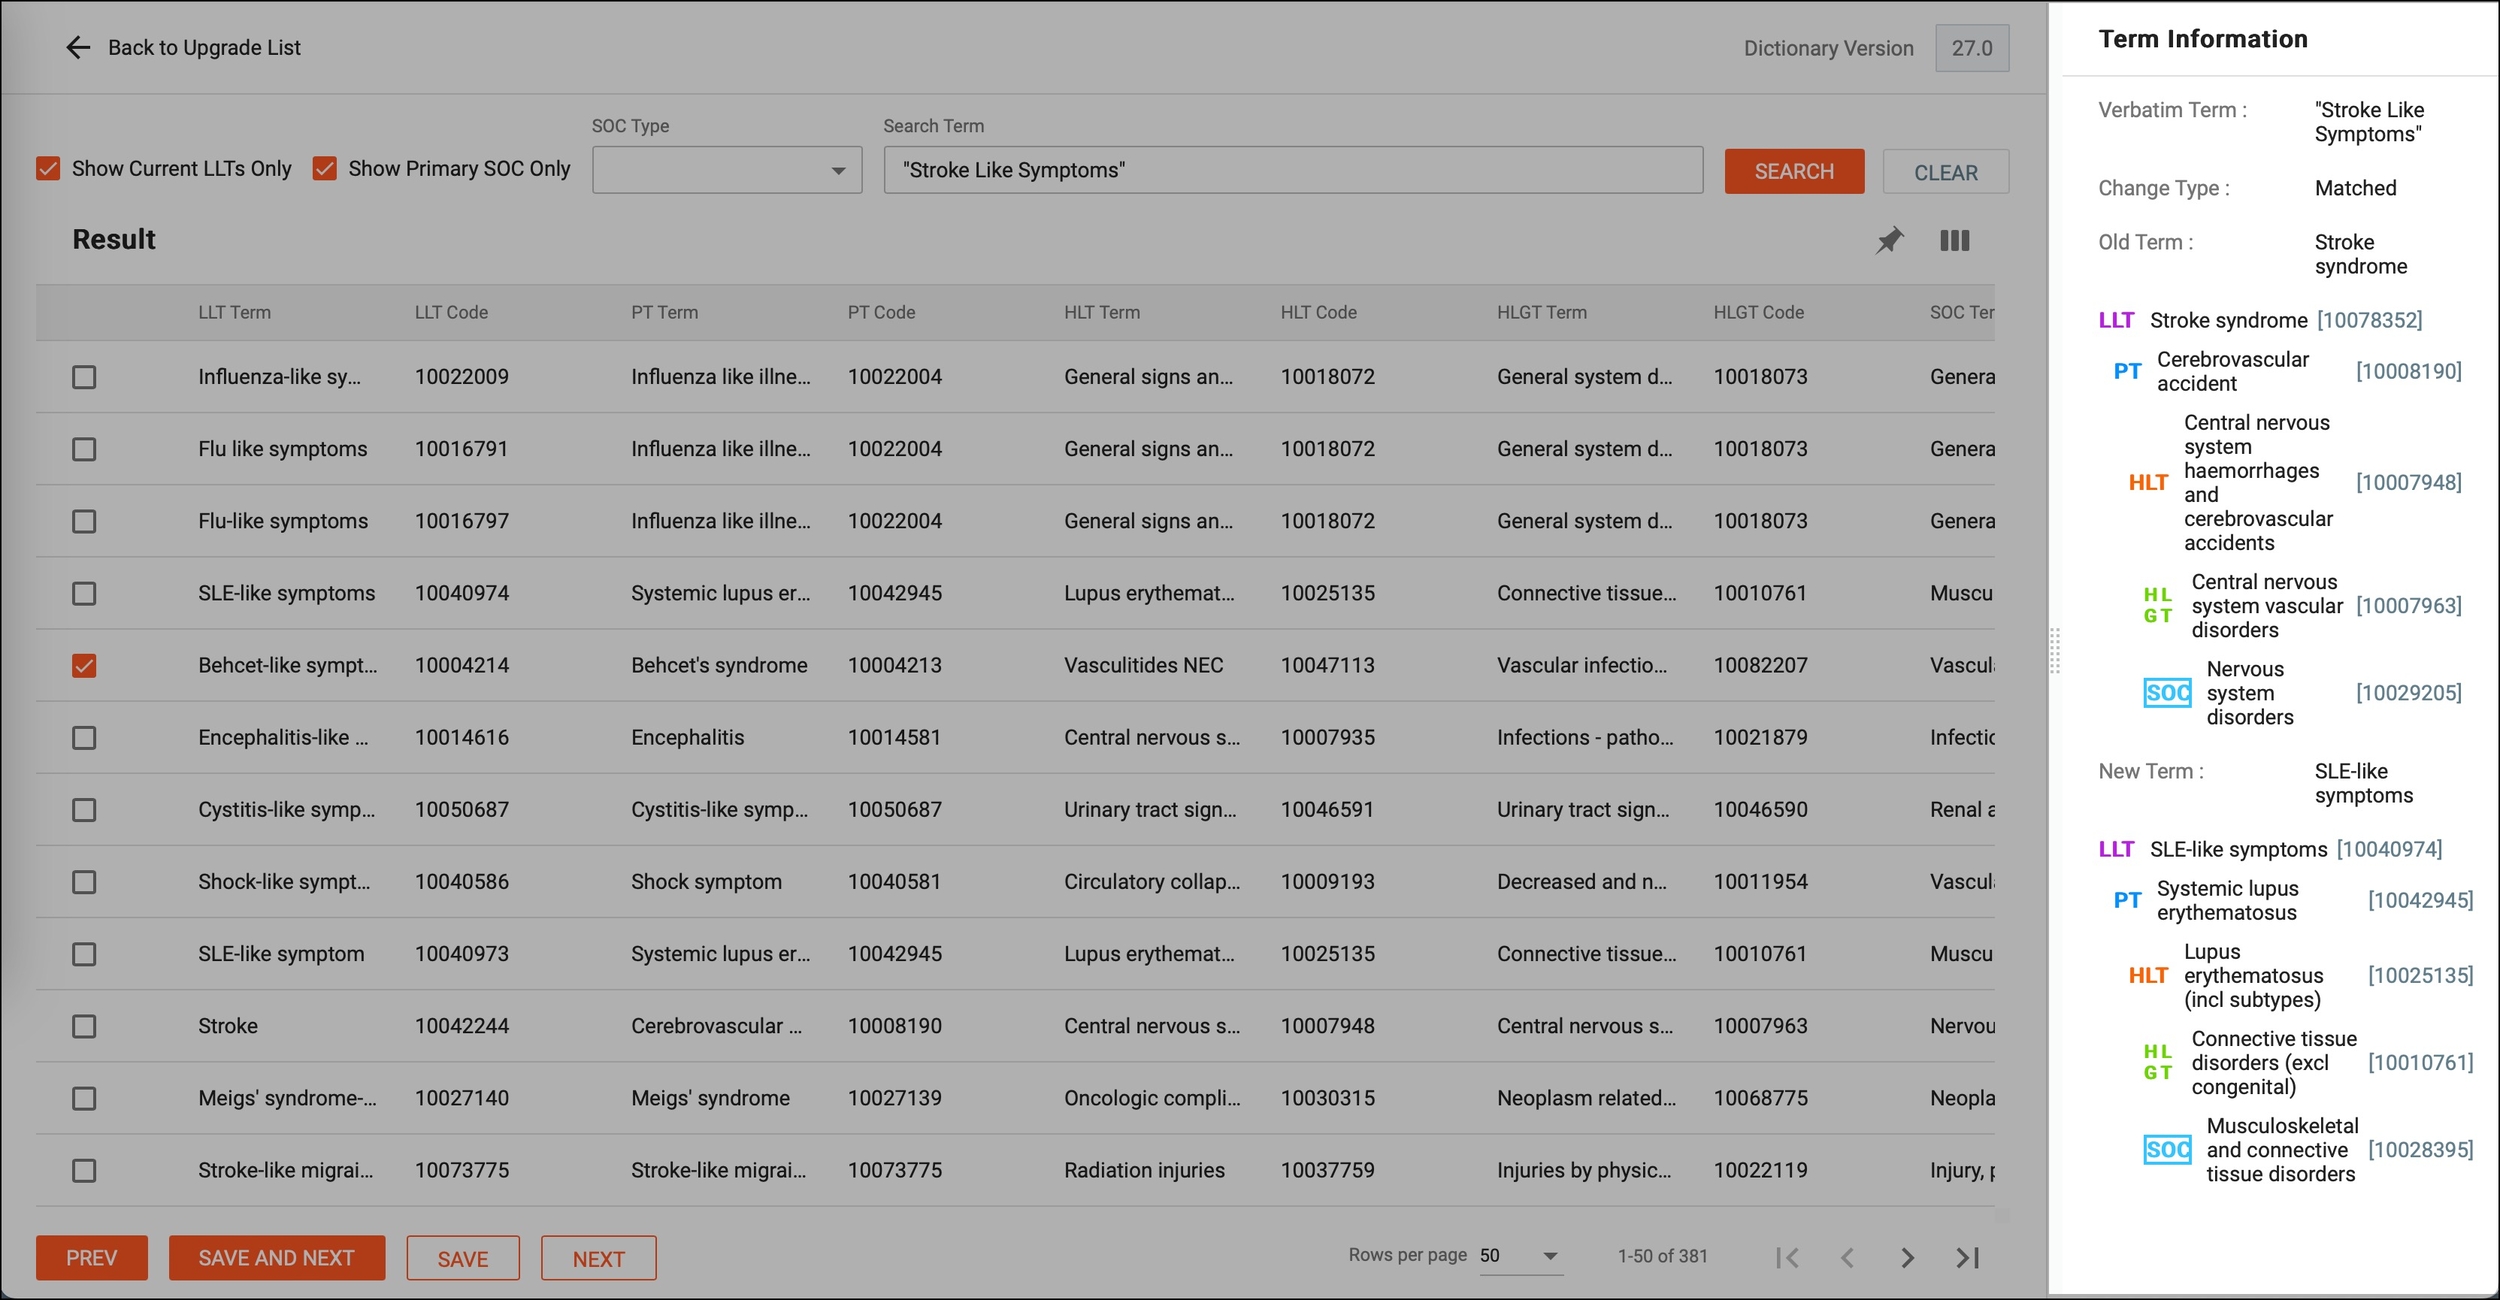
Task: Click HLT term Radiation injuries
Action: [1144, 1170]
